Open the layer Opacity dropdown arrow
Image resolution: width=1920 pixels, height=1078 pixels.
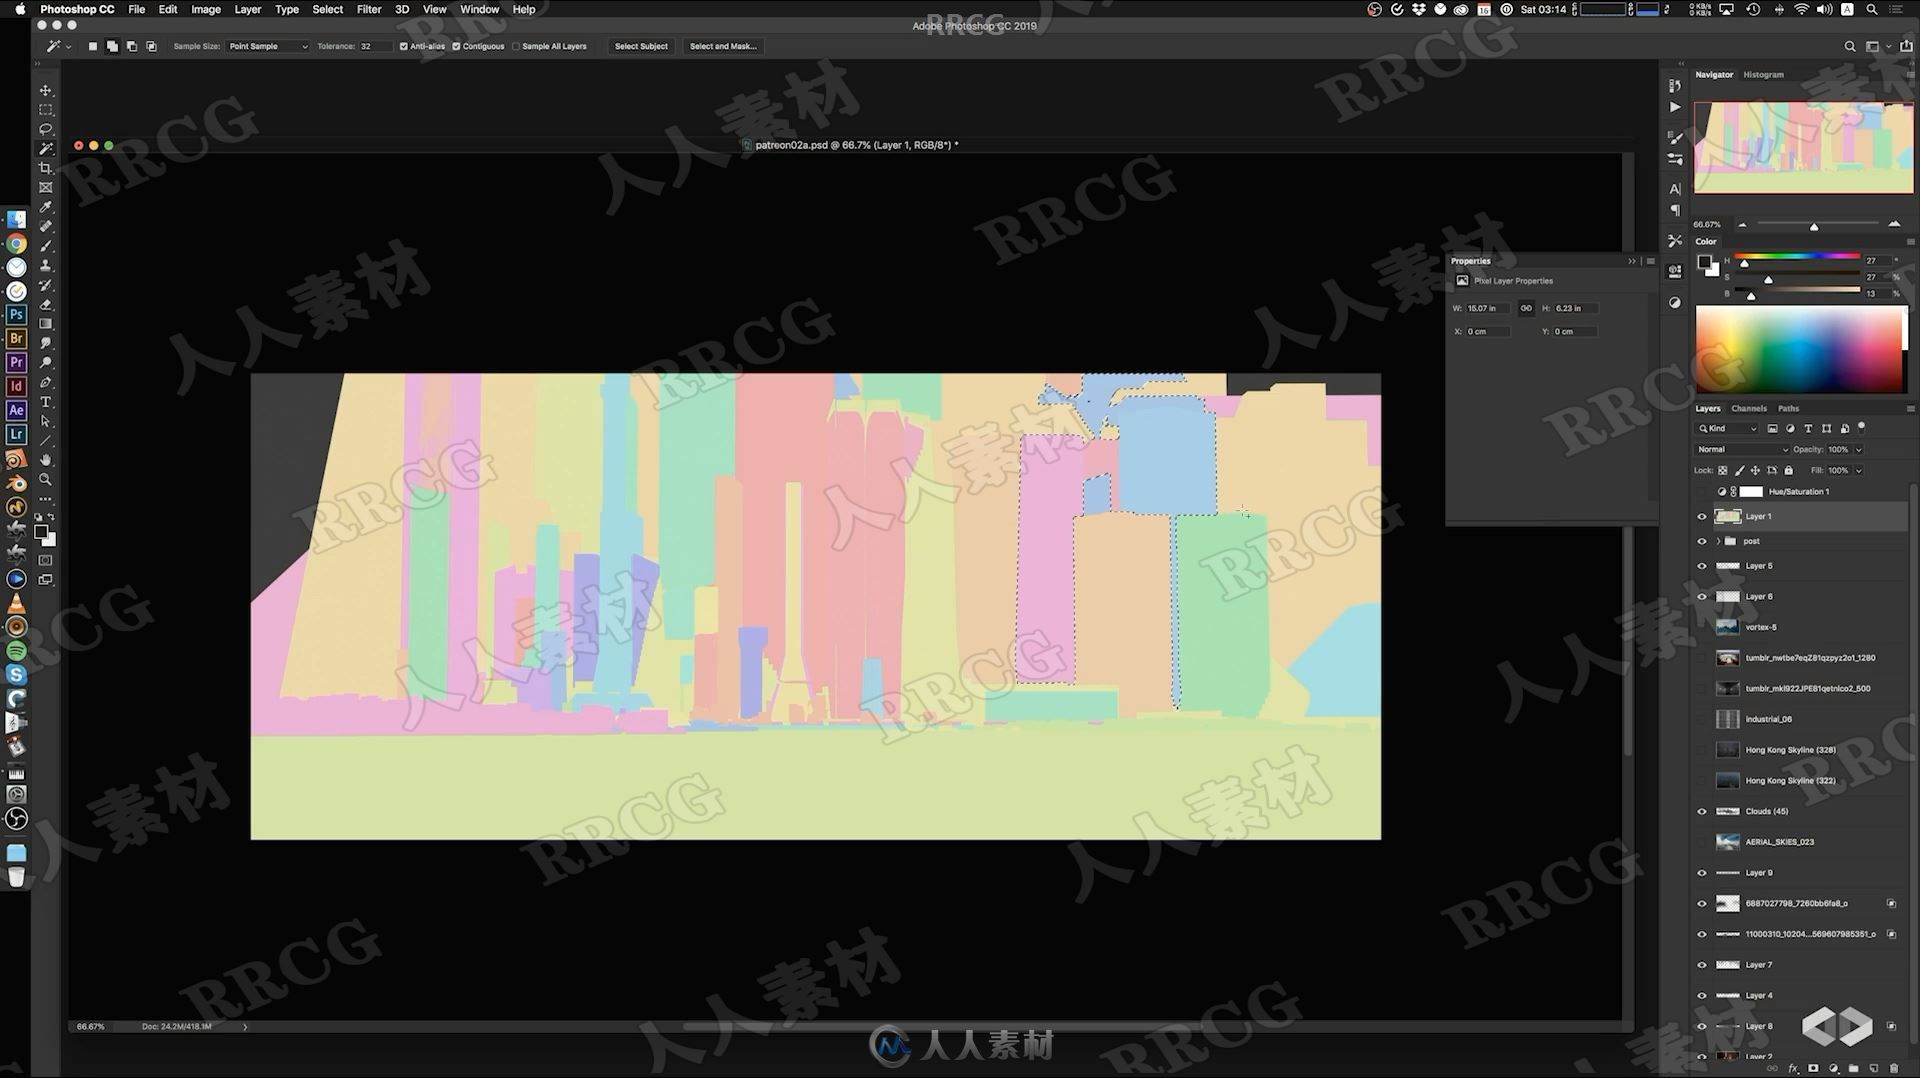pyautogui.click(x=1859, y=450)
